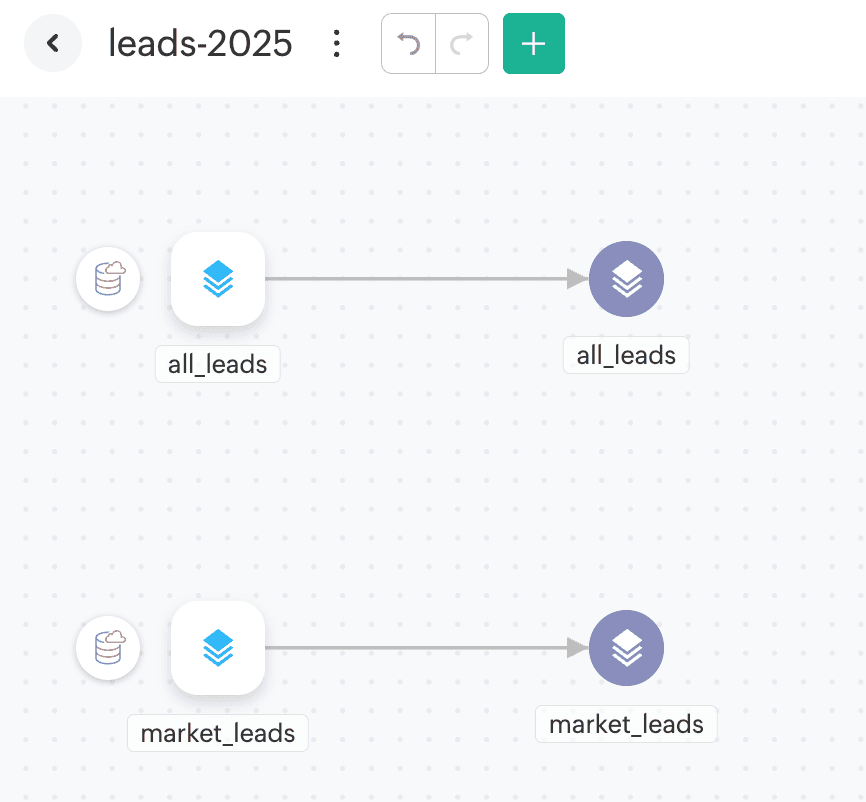This screenshot has height=802, width=866.
Task: Open the leads-2025 three-dot options menu
Action: click(x=337, y=44)
